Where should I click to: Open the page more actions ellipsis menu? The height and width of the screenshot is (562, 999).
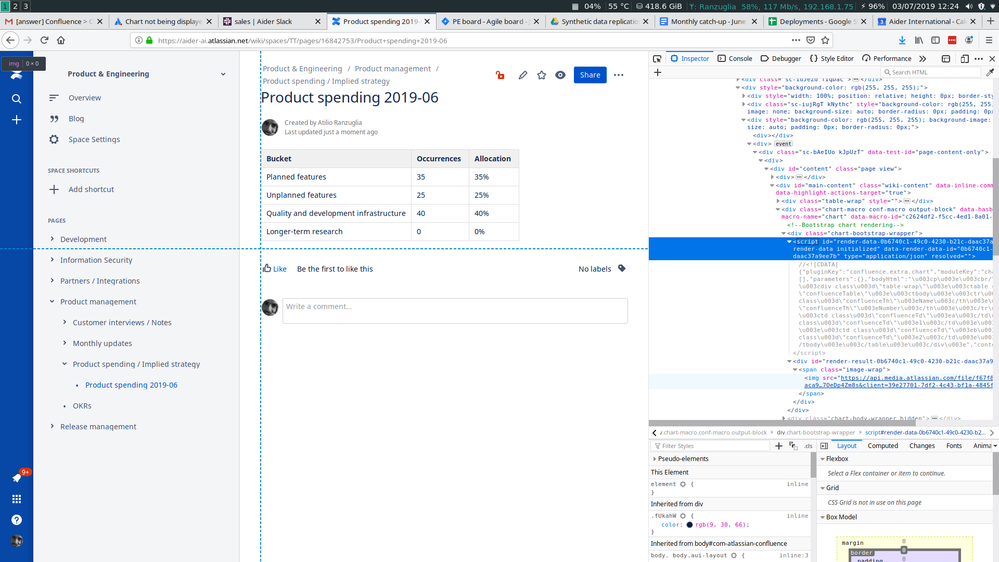[x=619, y=75]
